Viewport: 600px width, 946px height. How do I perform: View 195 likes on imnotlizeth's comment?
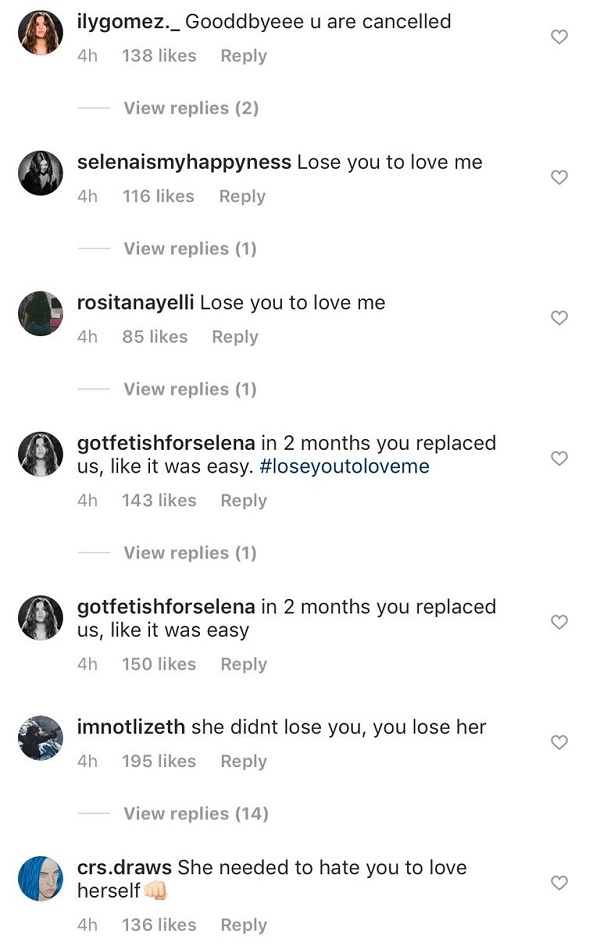pos(159,761)
